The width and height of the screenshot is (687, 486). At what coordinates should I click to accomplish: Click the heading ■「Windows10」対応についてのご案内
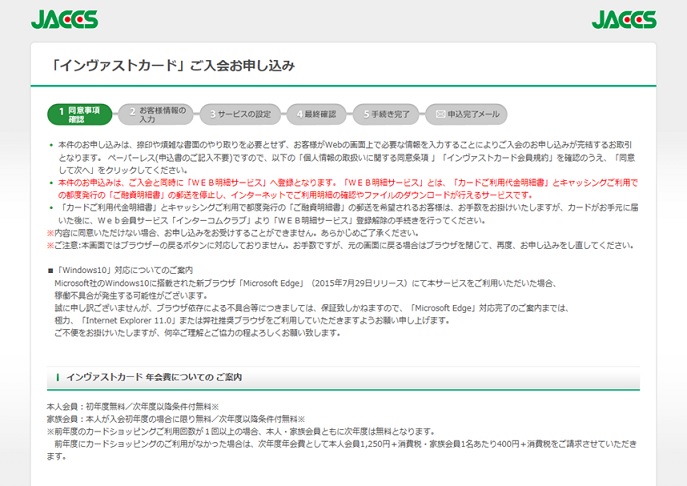(120, 270)
